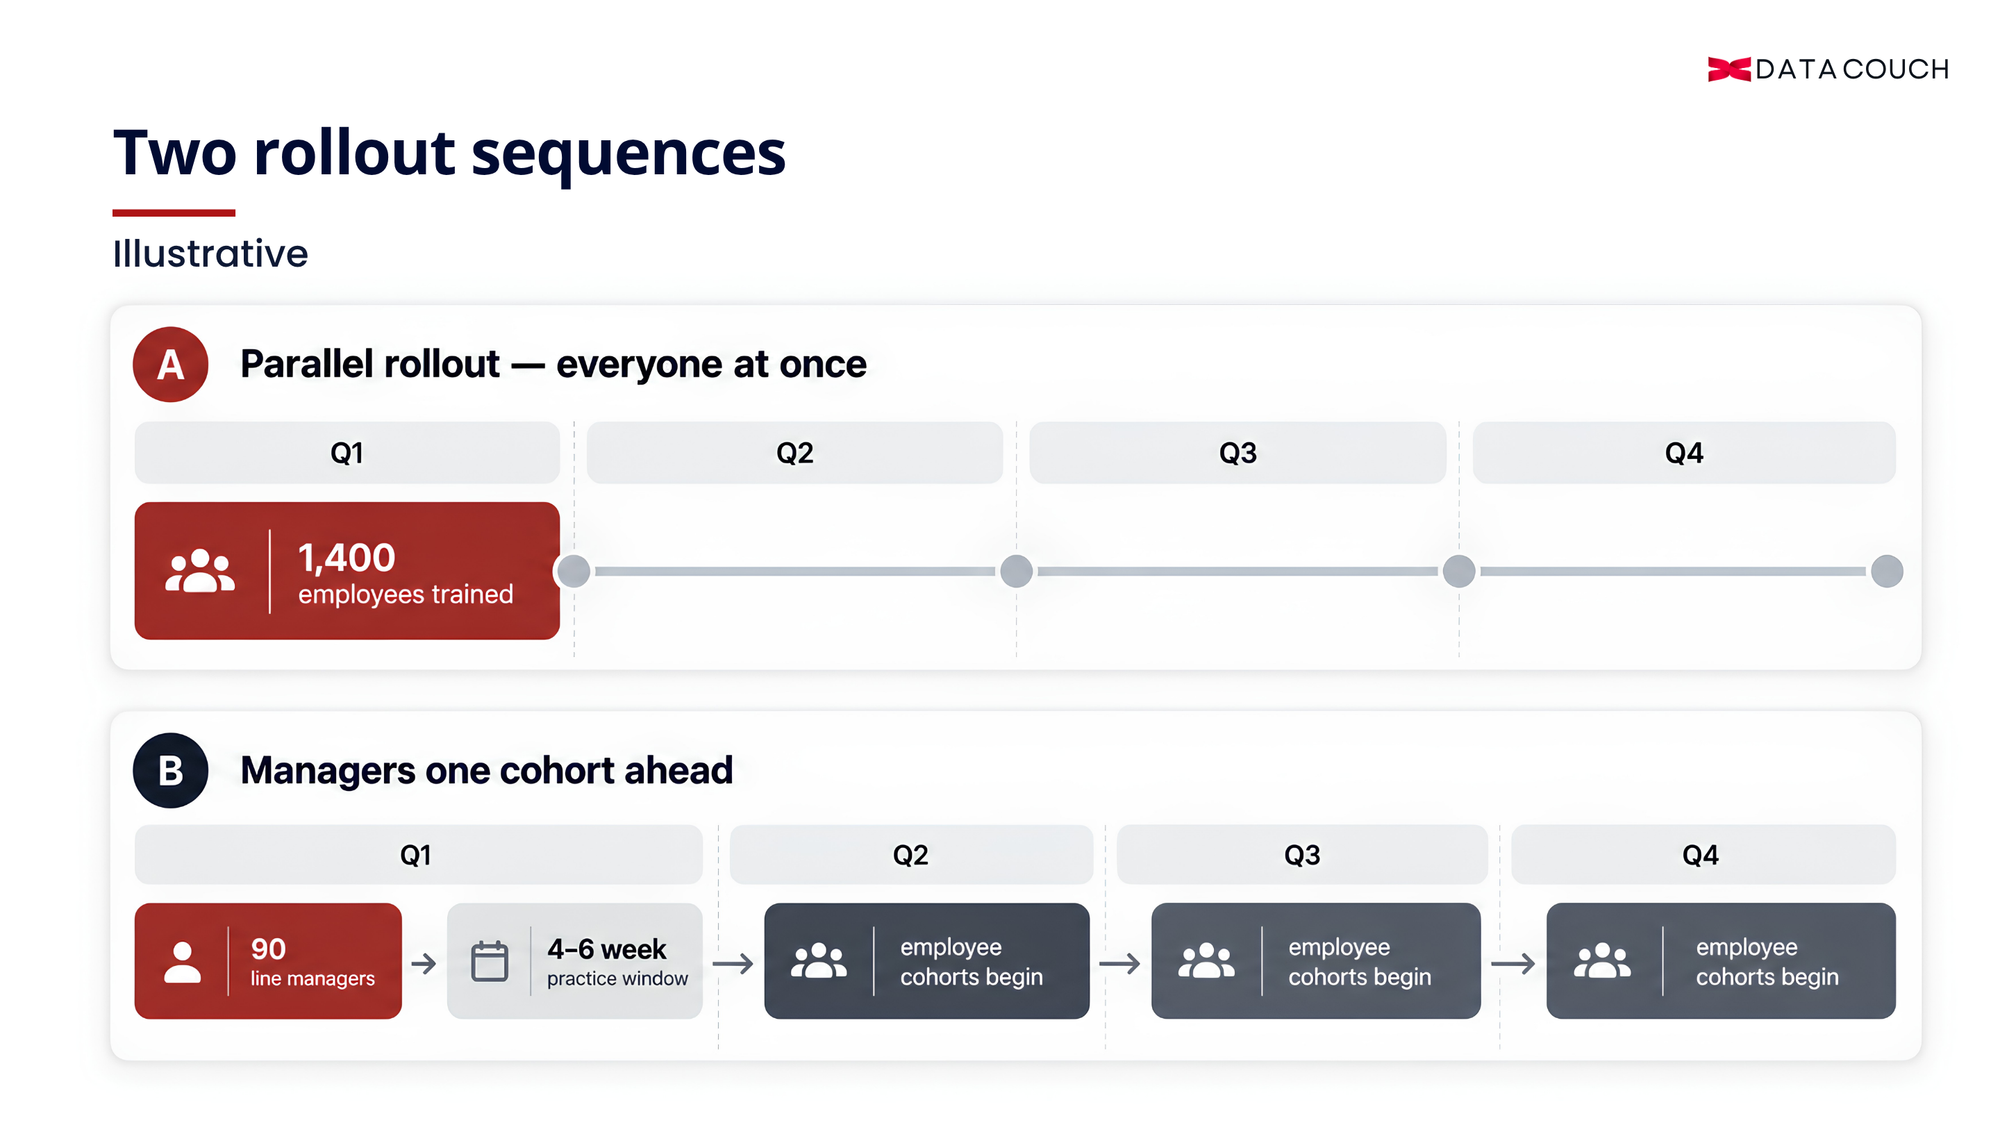
Task: Select the Q2 header in managers cohort section
Action: [911, 855]
